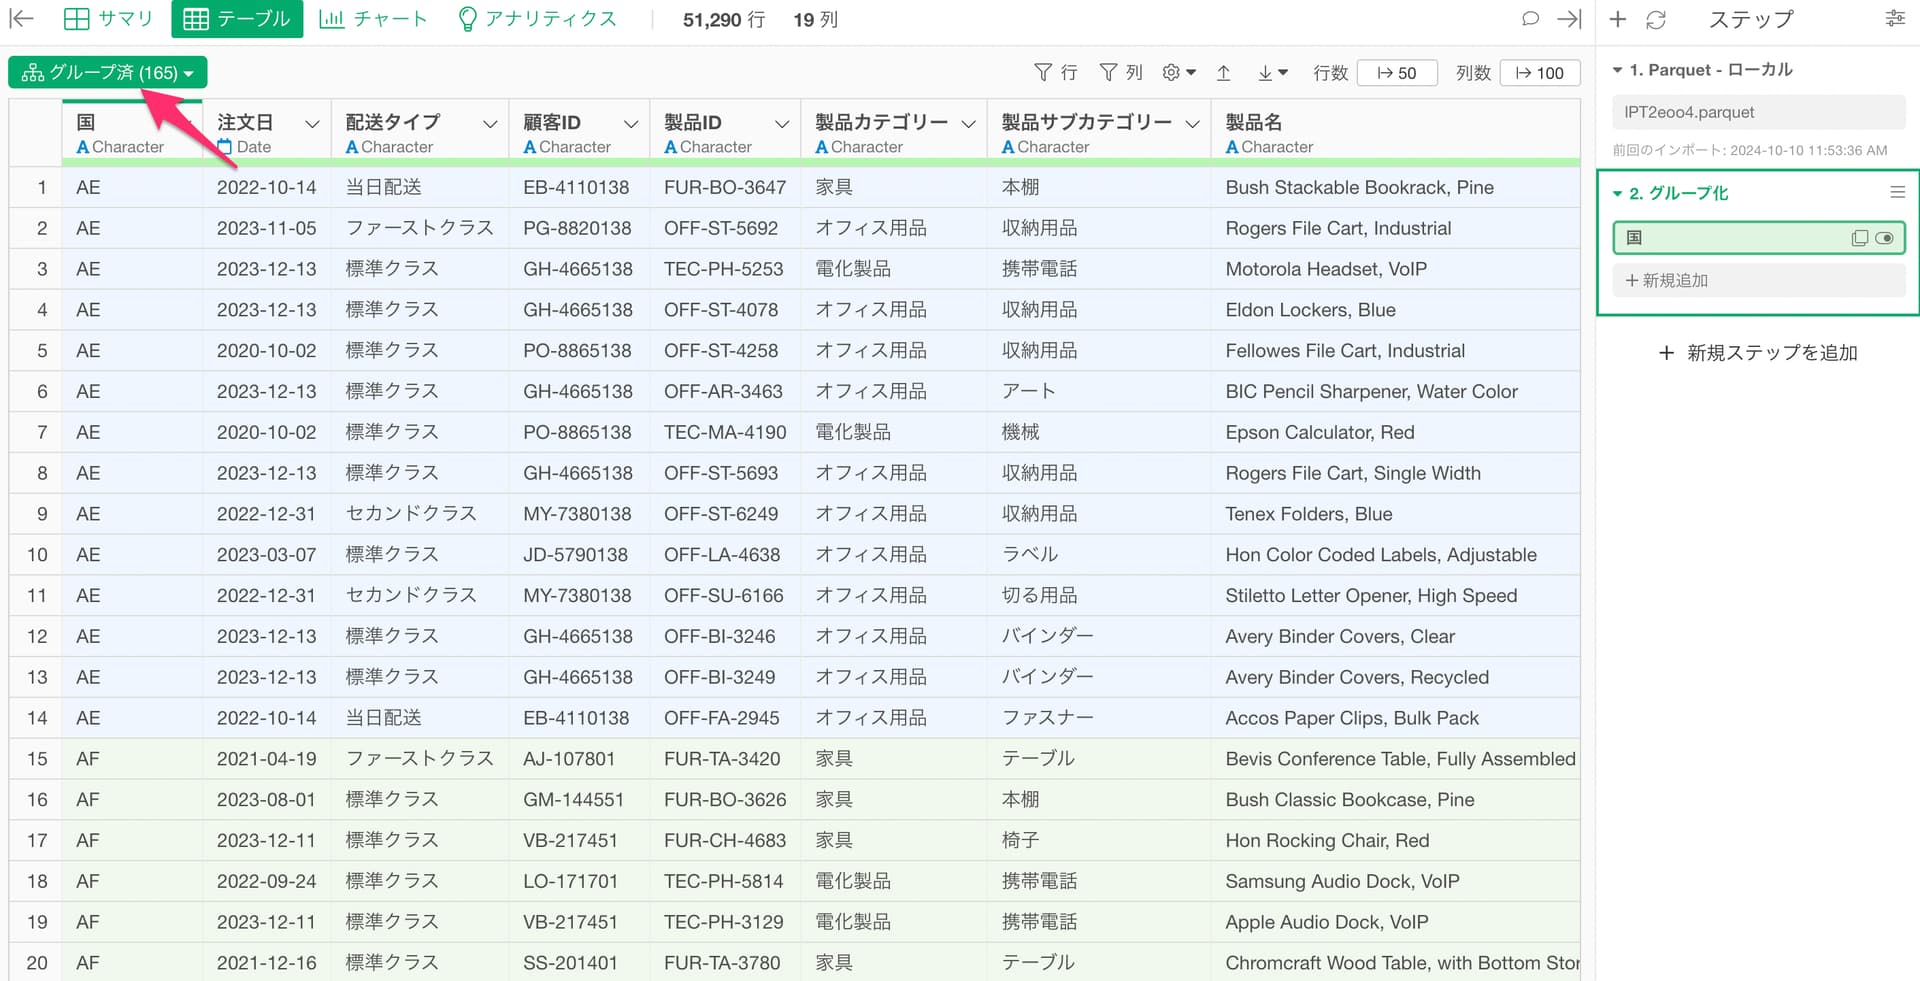The image size is (1920, 981).
Task: Collapse the 1. Parquet - ローカル step
Action: (x=1617, y=70)
